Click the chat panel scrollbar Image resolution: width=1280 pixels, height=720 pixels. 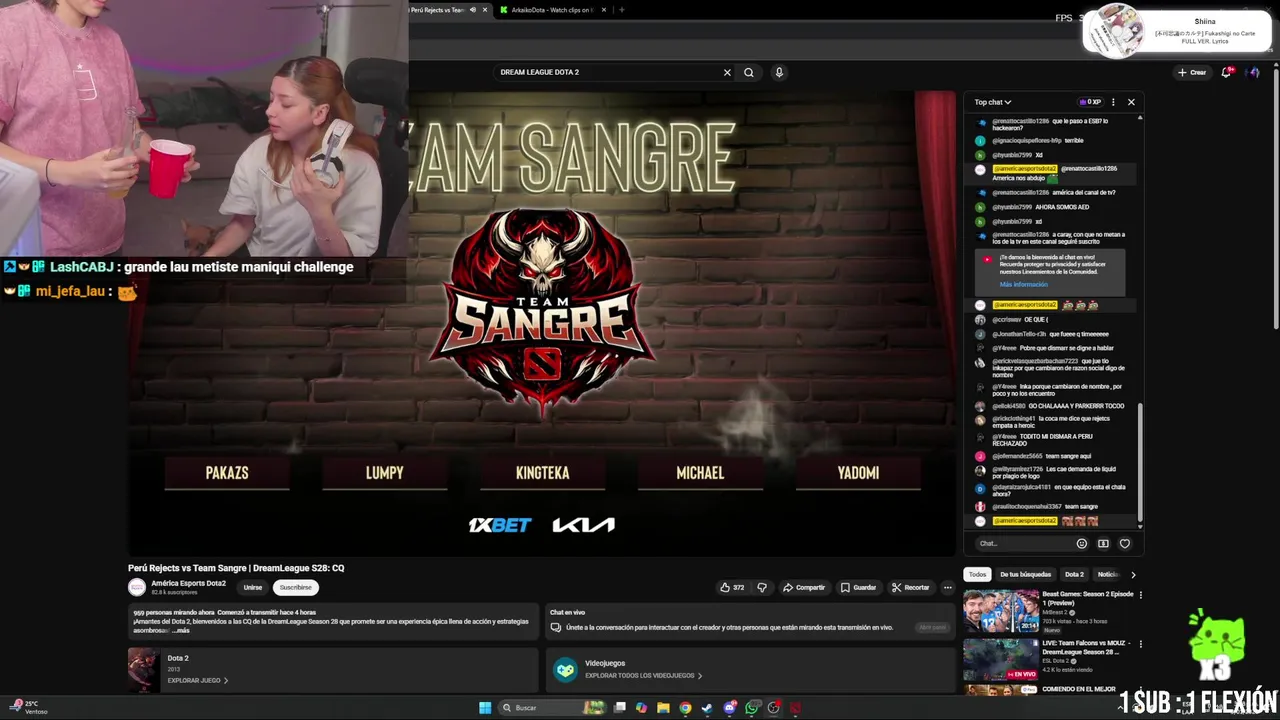pyautogui.click(x=1140, y=464)
